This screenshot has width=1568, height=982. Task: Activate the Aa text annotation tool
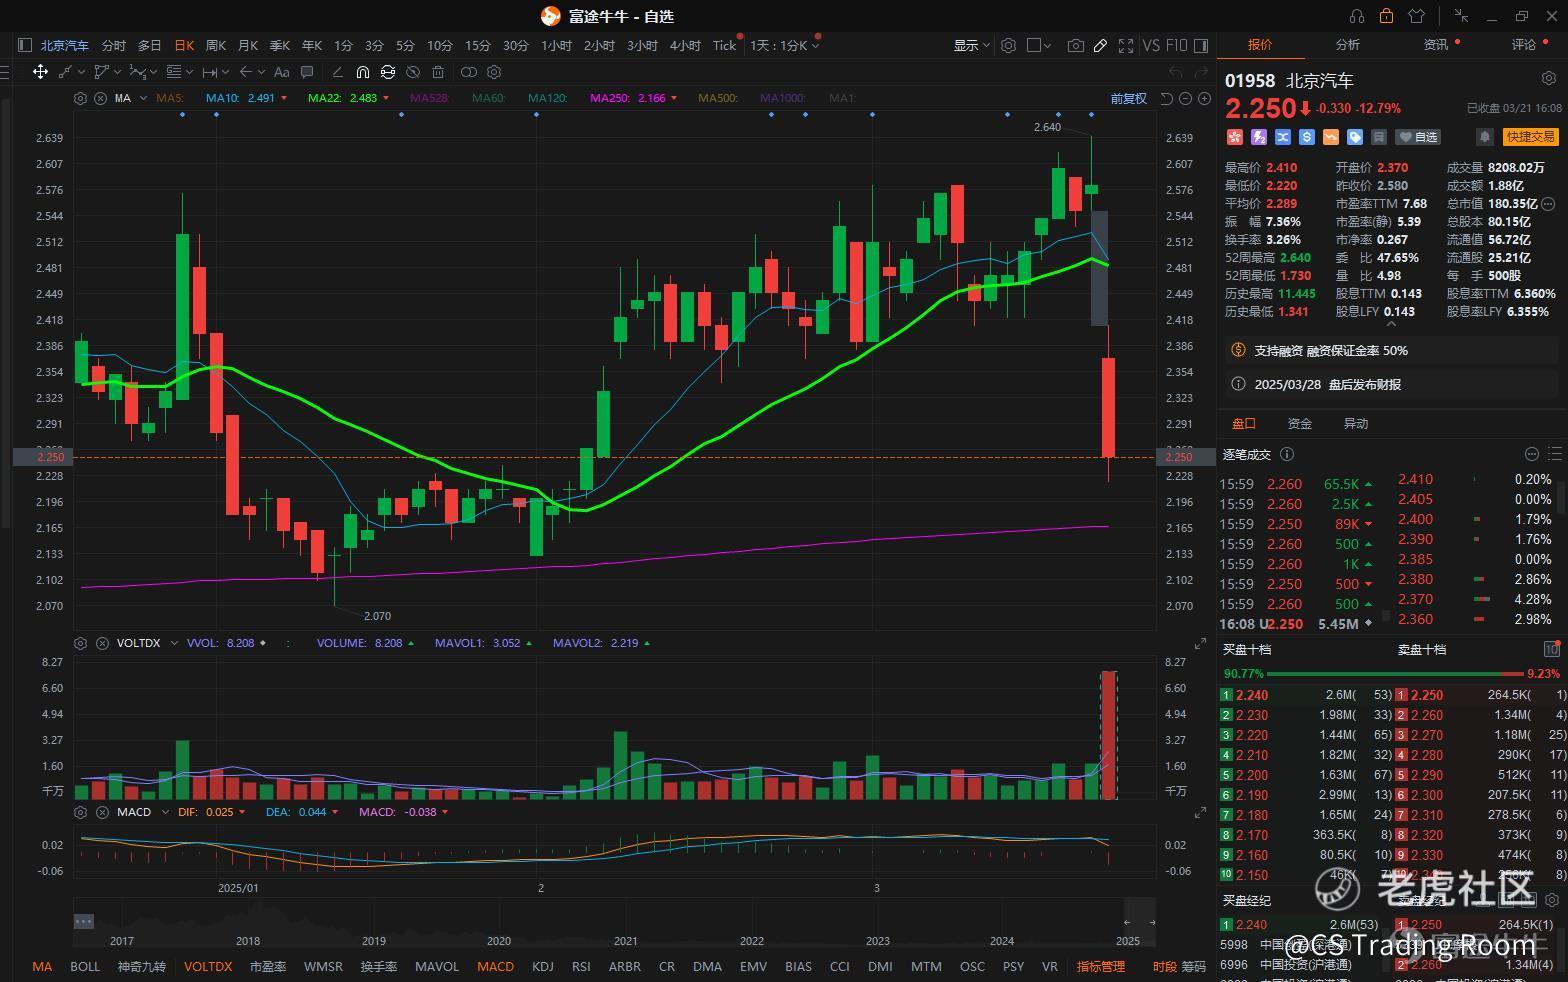tap(281, 72)
